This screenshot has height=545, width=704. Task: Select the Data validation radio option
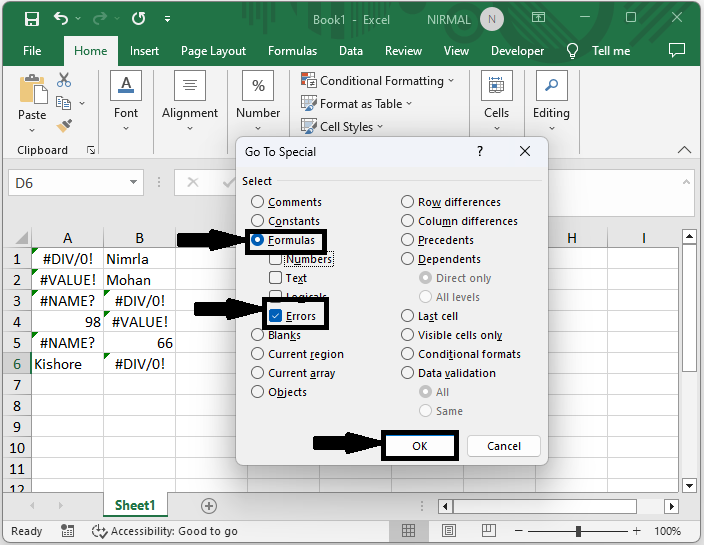(407, 373)
